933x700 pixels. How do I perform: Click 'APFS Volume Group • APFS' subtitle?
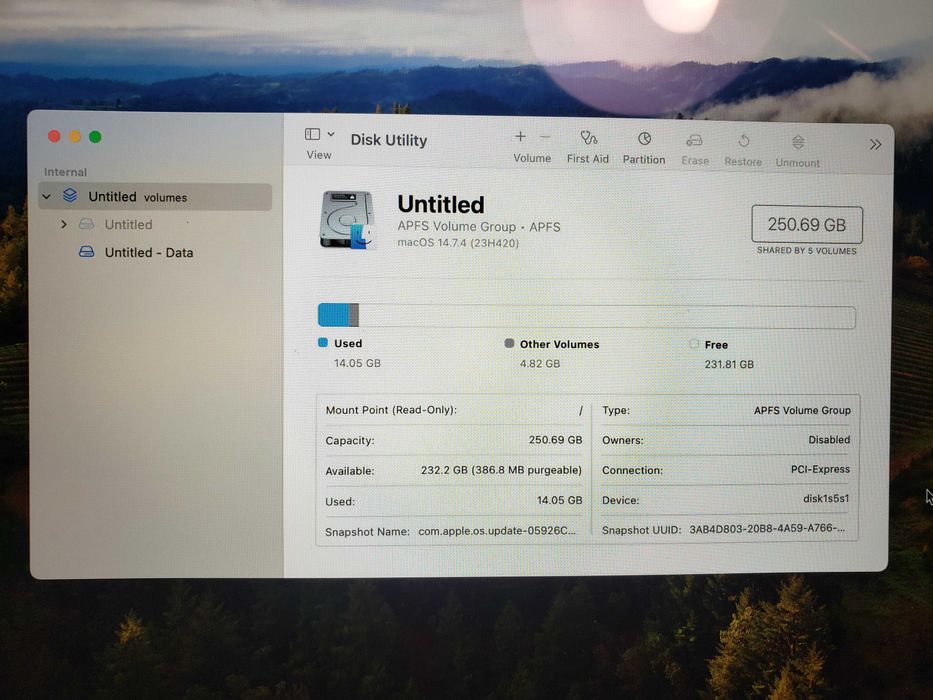(x=479, y=227)
